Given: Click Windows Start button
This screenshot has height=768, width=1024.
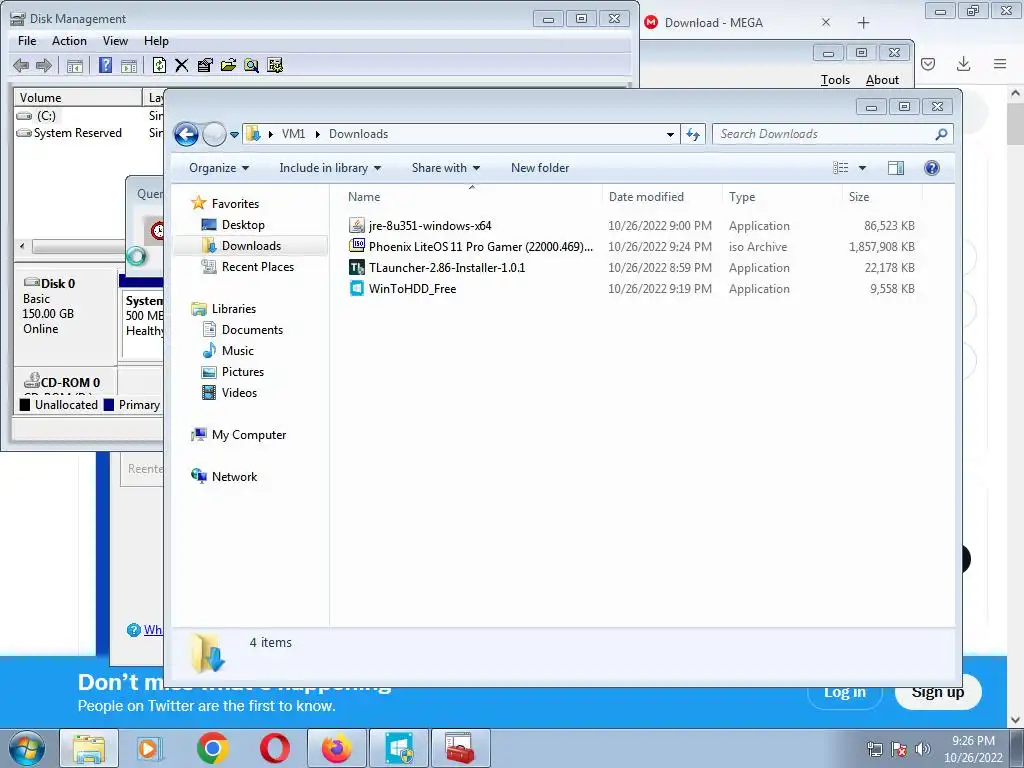Looking at the screenshot, I should point(27,748).
